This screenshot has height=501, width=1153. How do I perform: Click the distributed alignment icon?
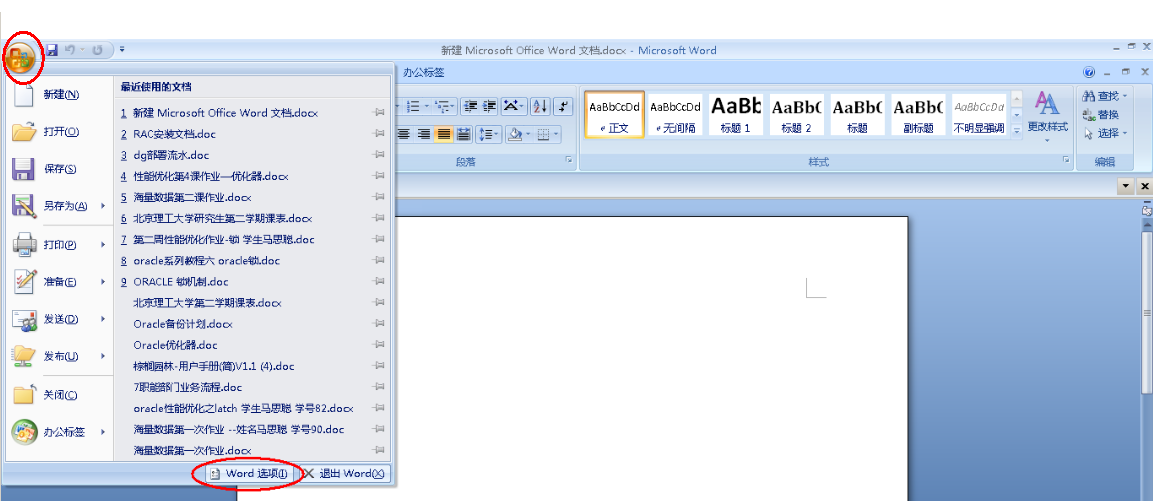pyautogui.click(x=463, y=134)
